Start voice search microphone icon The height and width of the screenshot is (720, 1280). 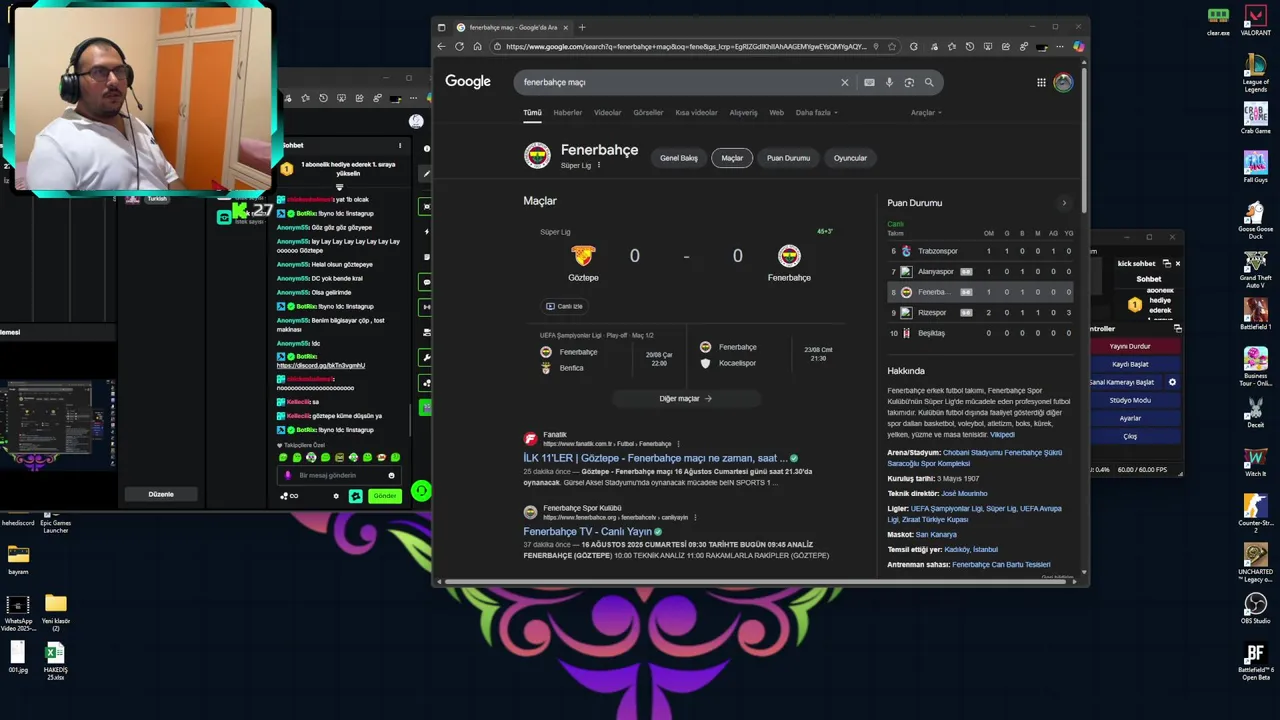889,82
